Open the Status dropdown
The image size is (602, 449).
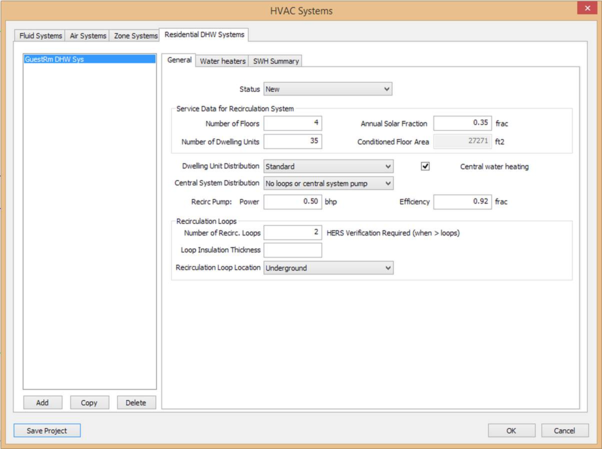[x=328, y=89]
